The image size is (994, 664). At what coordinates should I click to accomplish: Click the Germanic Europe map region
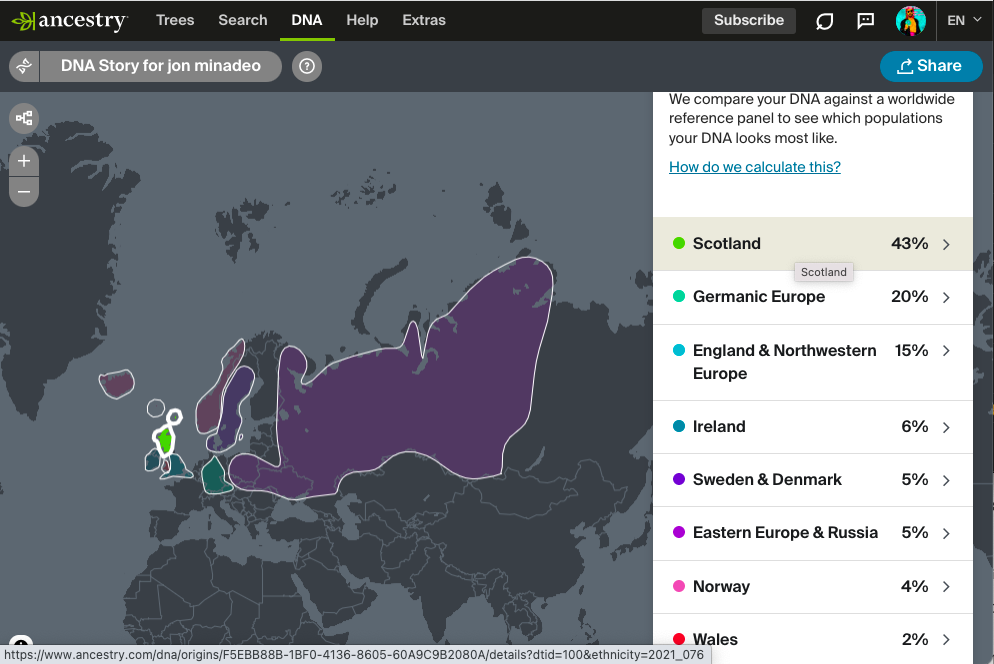click(x=216, y=477)
